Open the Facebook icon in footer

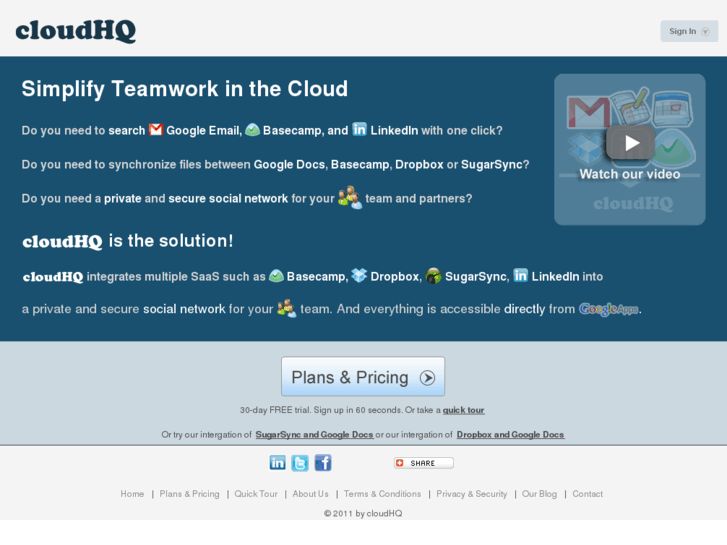pyautogui.click(x=323, y=463)
